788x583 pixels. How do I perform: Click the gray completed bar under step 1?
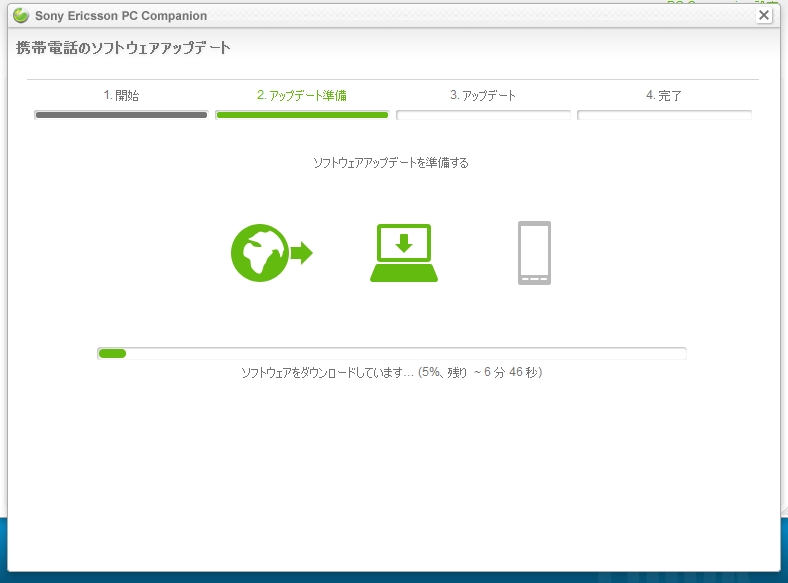tap(121, 115)
